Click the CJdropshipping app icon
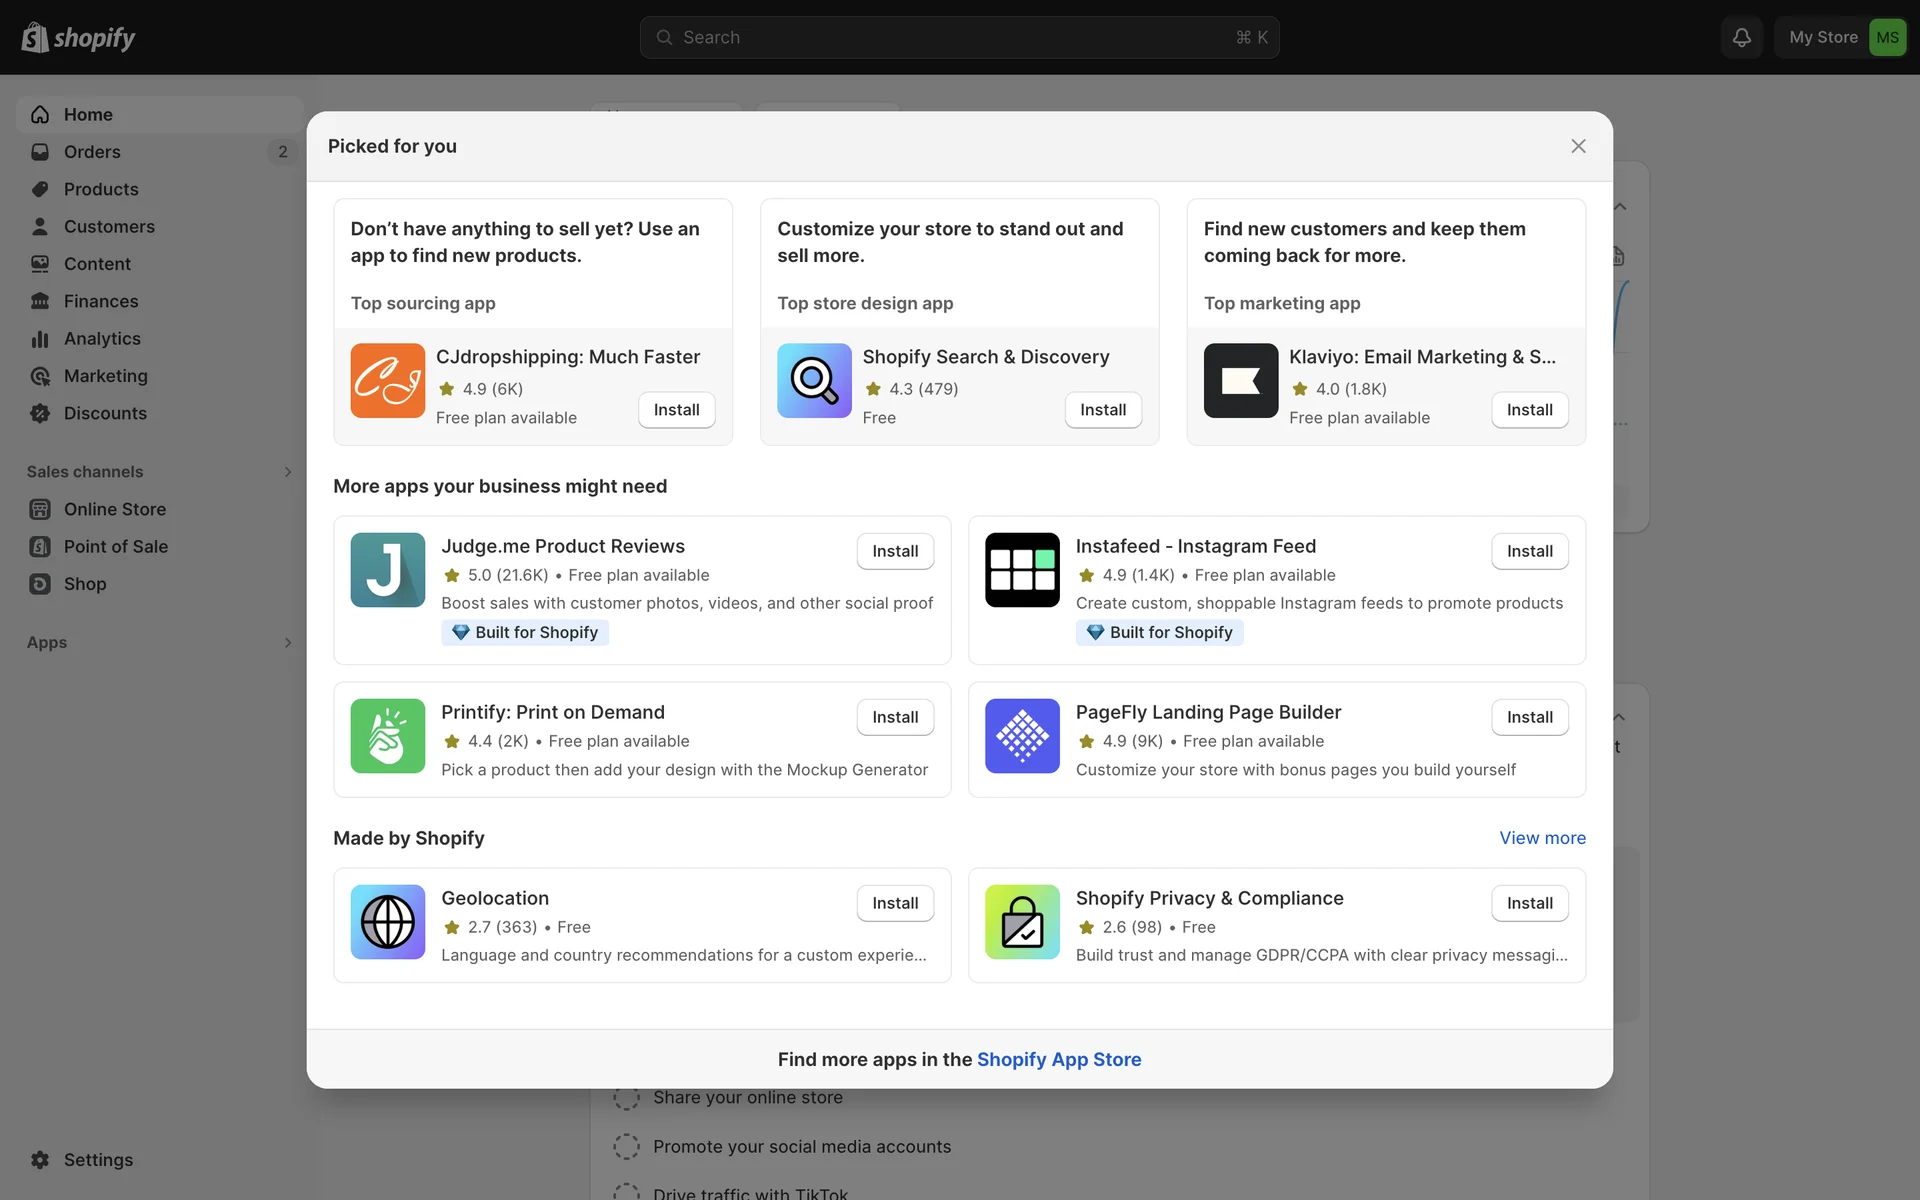 coord(387,381)
